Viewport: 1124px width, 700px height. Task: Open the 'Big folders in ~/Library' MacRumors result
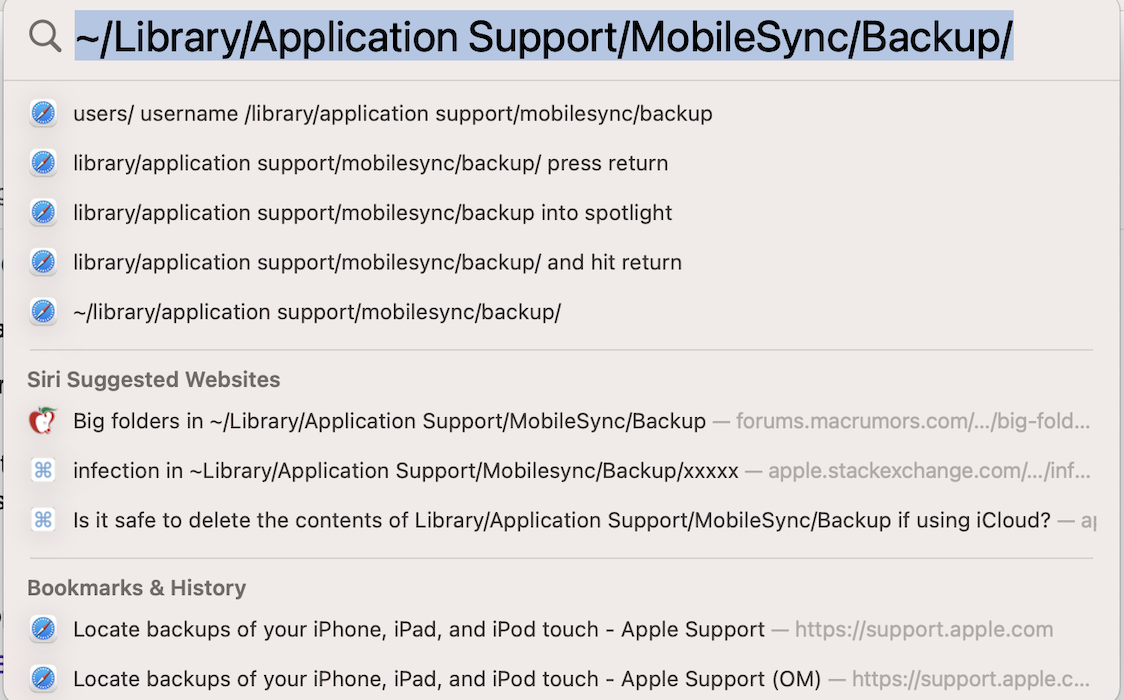(x=389, y=421)
